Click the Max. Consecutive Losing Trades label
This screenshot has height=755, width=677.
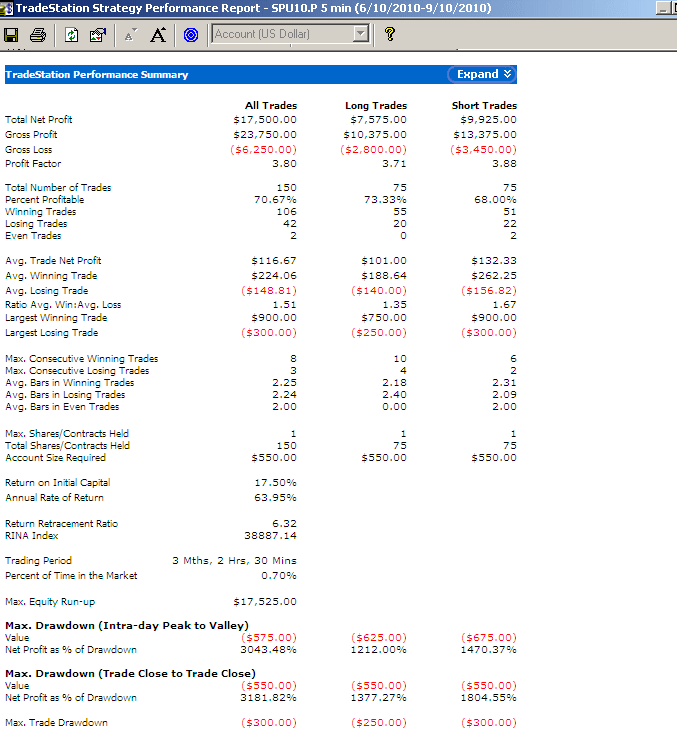(77, 371)
